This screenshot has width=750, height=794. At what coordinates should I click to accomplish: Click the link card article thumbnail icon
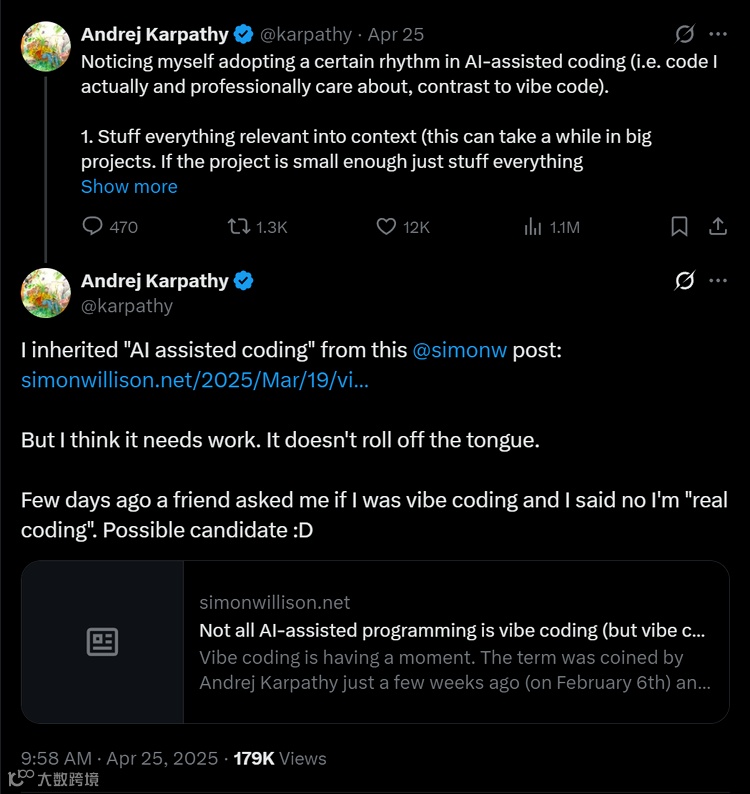(x=102, y=642)
